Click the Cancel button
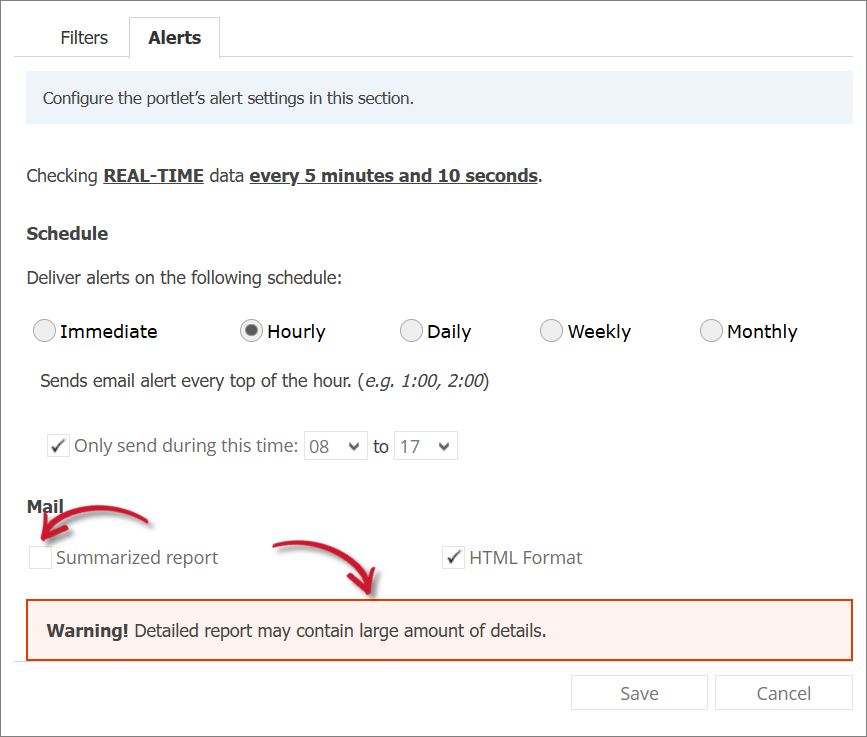 click(784, 692)
